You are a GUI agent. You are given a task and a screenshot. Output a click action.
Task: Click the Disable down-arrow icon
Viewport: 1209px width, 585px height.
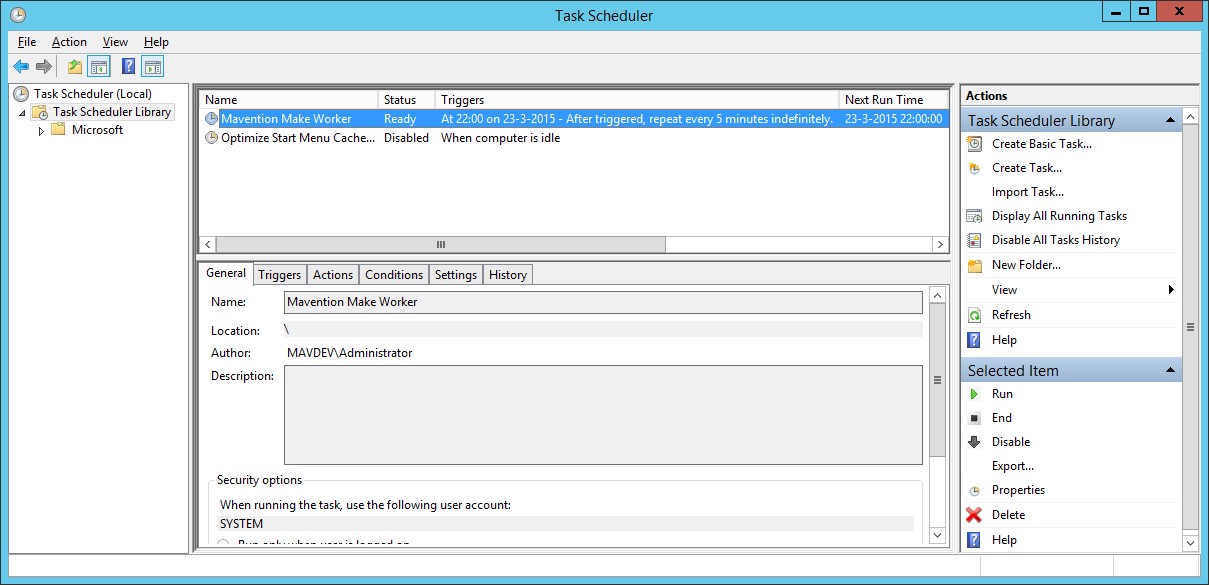(x=974, y=442)
